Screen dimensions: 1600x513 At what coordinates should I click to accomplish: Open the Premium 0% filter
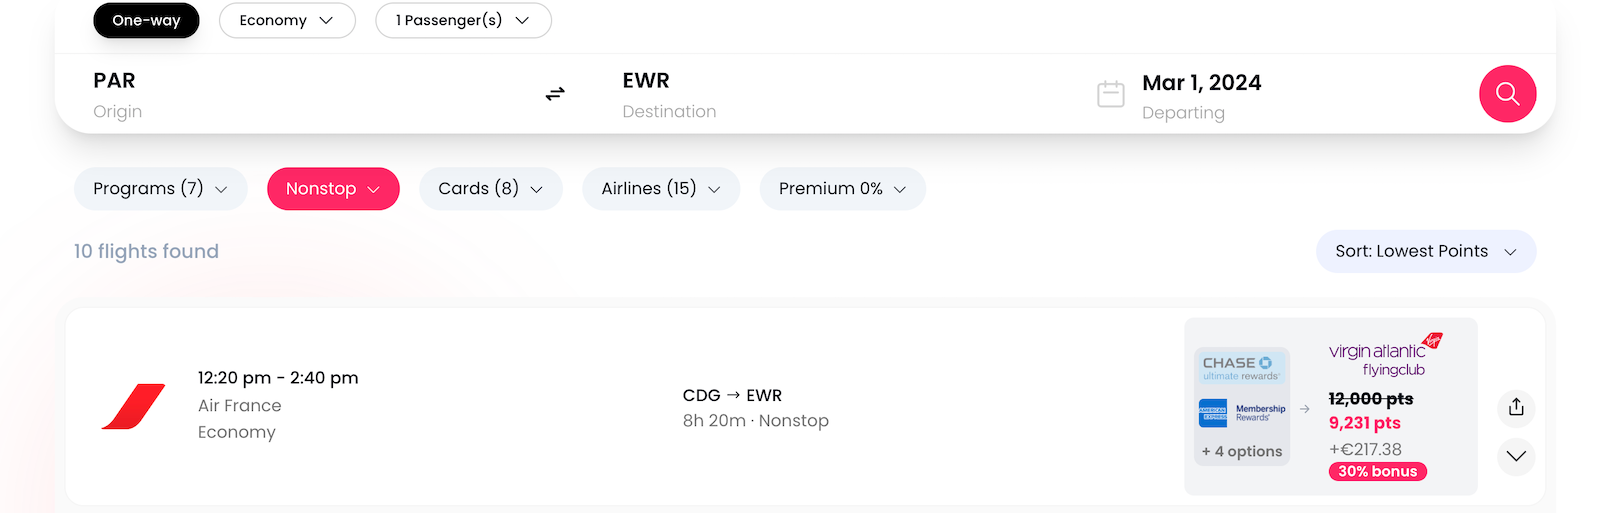pyautogui.click(x=842, y=189)
